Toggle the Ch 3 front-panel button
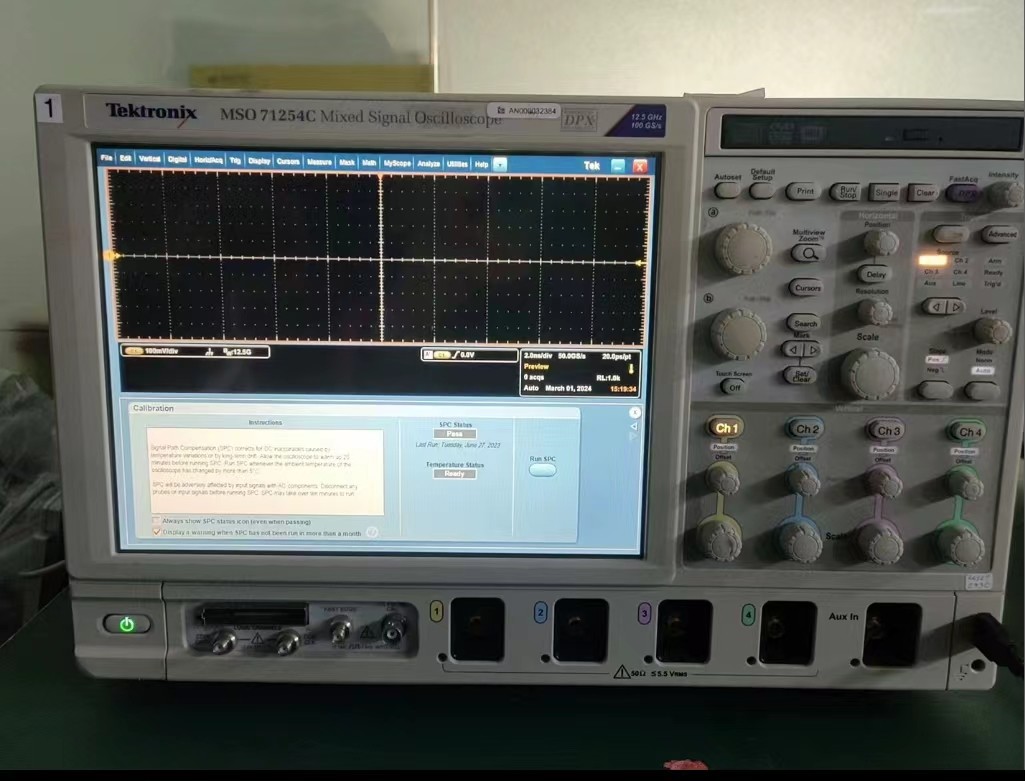 point(886,431)
